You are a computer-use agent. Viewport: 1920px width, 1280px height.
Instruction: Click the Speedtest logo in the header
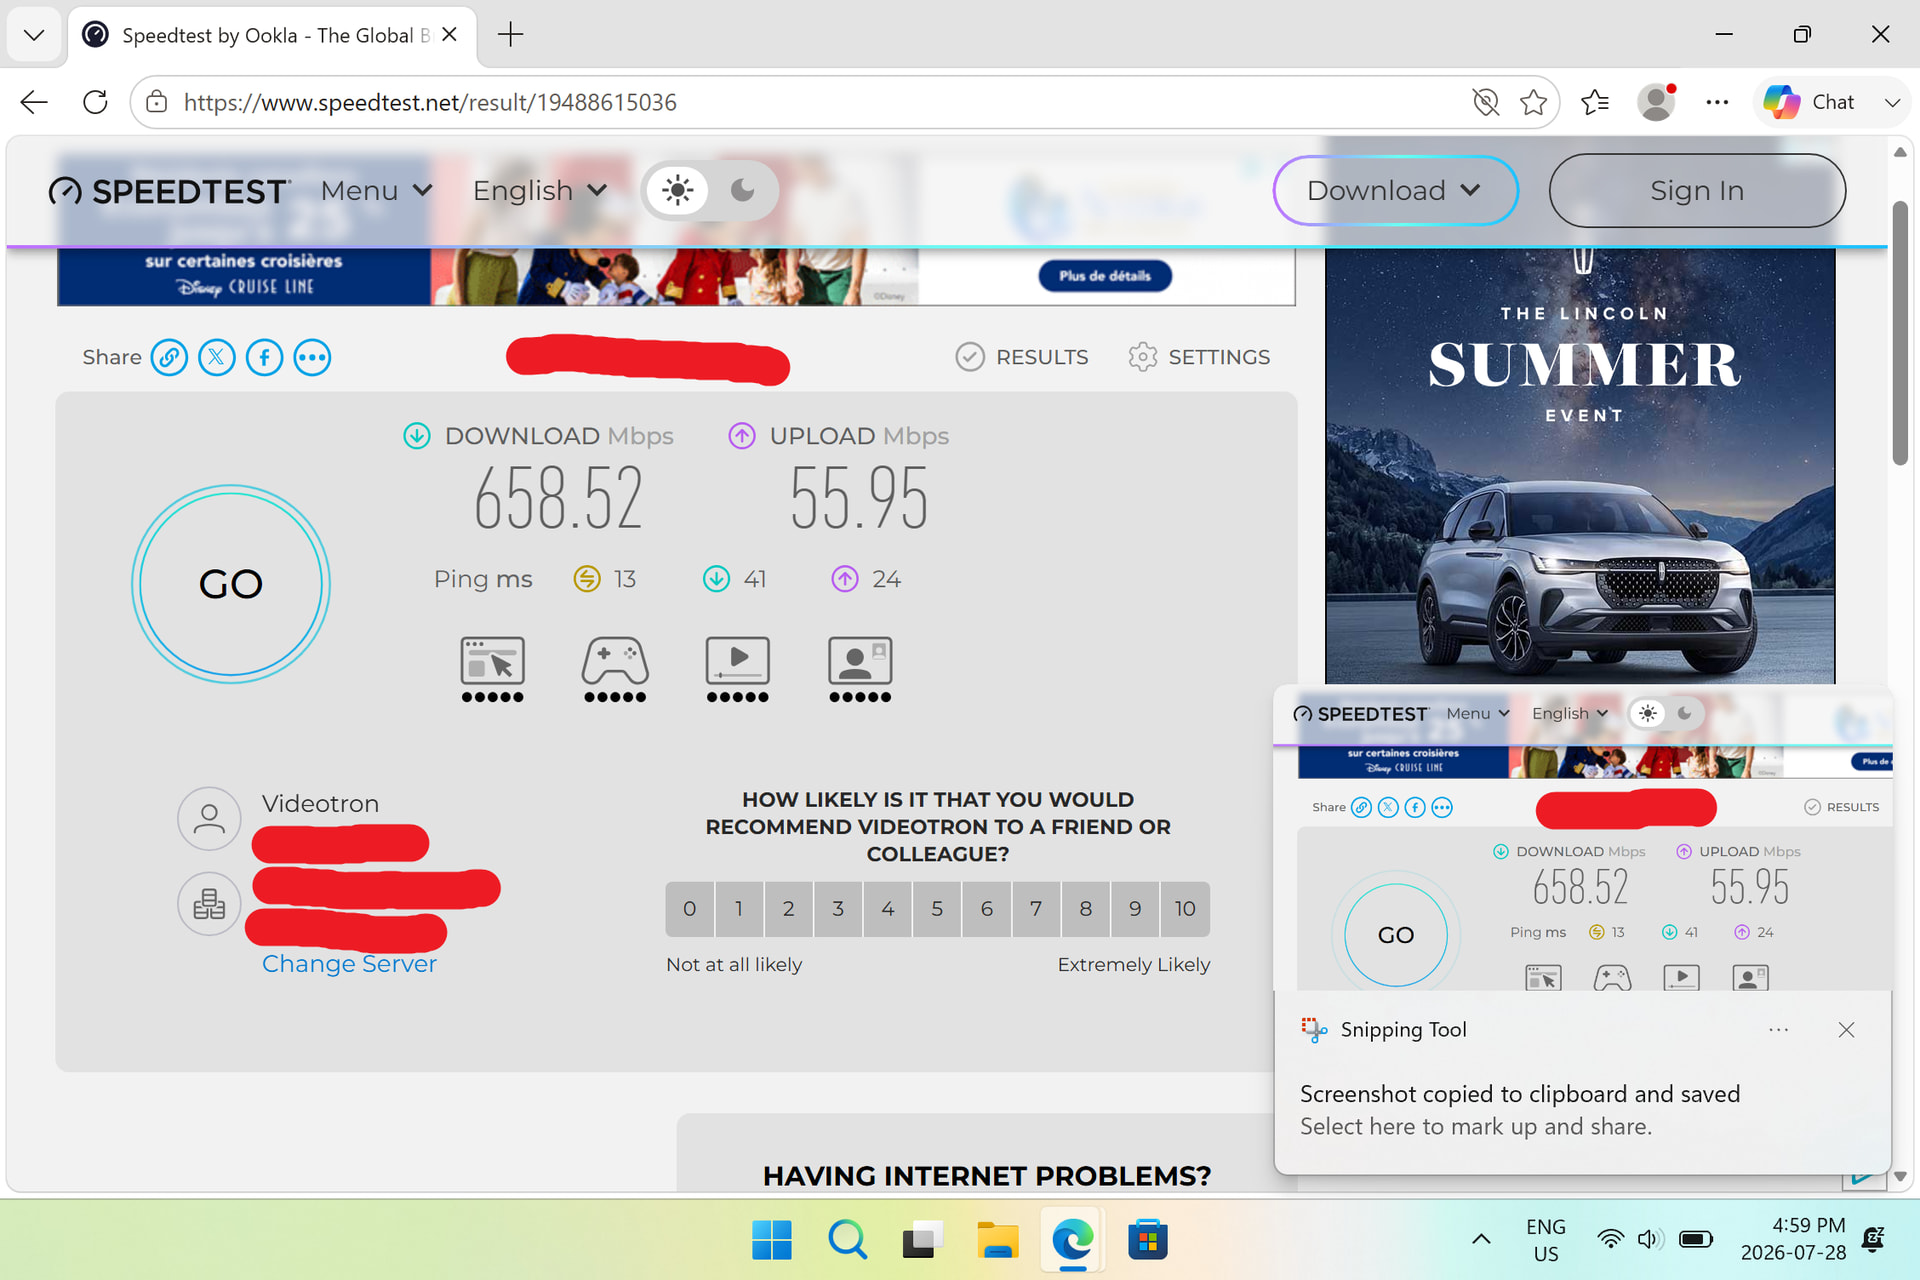170,191
